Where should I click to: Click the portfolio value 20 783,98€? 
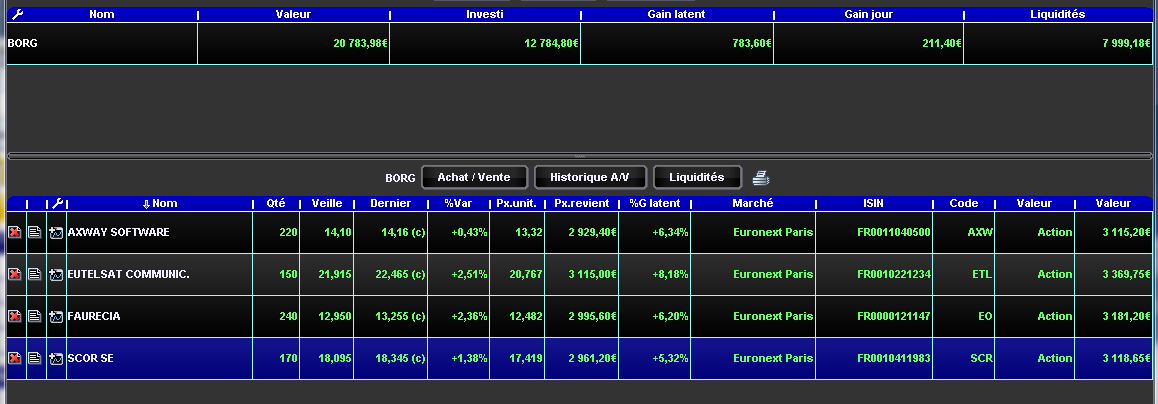(x=294, y=44)
